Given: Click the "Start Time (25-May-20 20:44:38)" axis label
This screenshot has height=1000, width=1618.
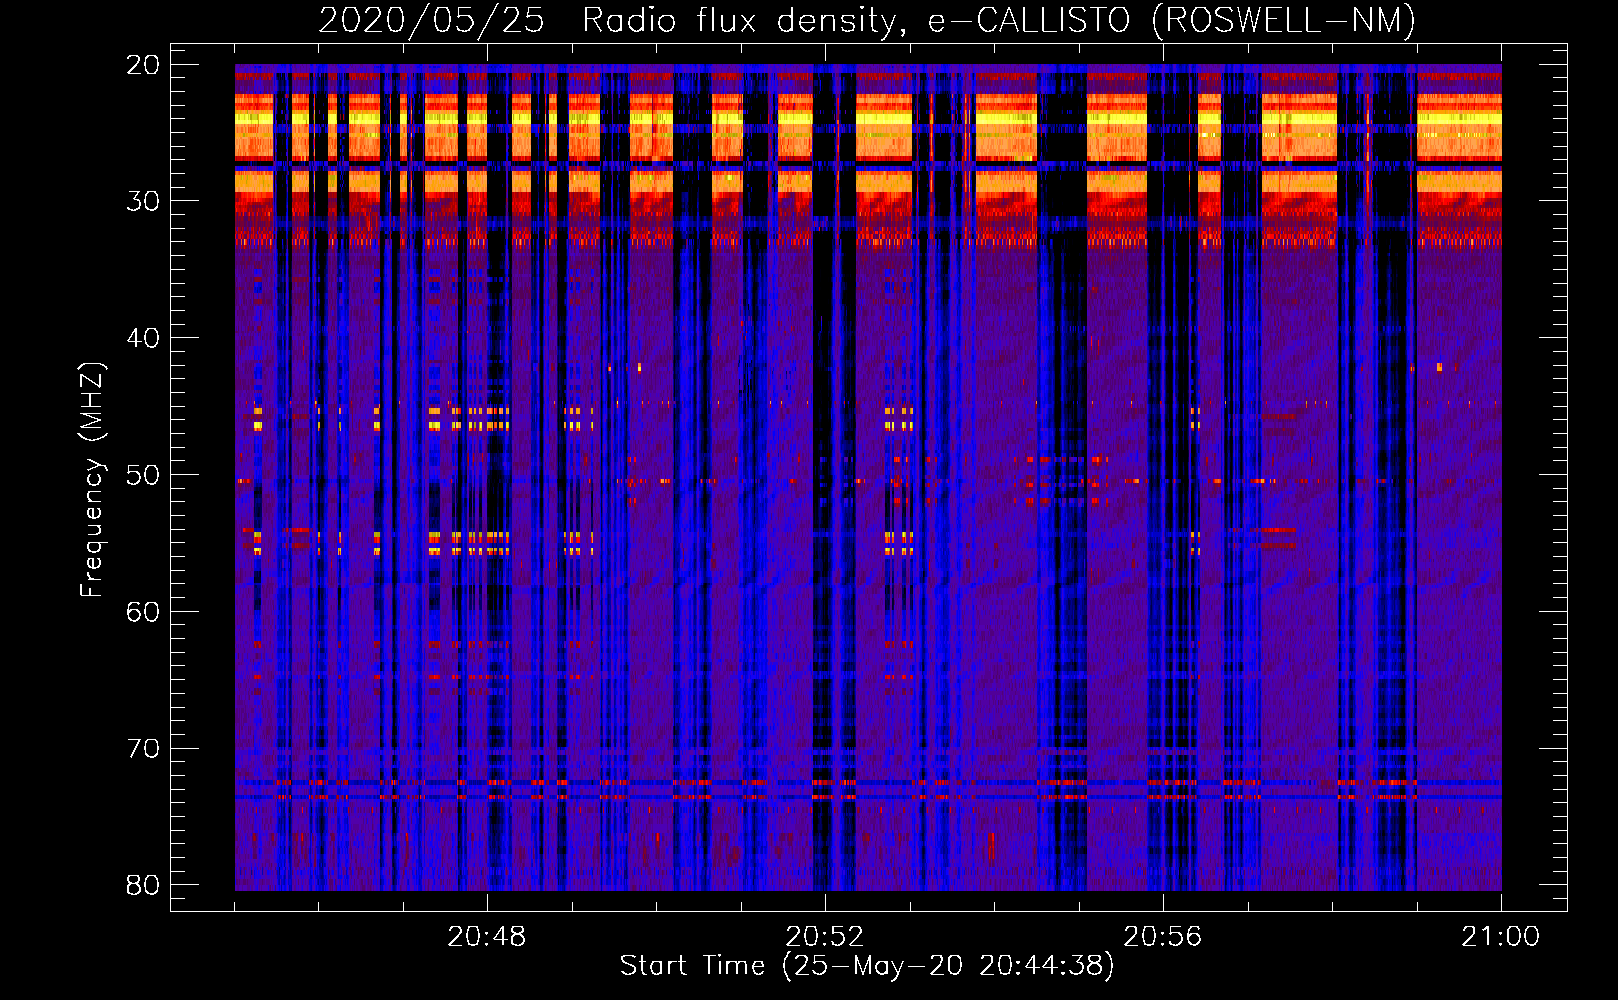Looking at the screenshot, I should coord(867,965).
